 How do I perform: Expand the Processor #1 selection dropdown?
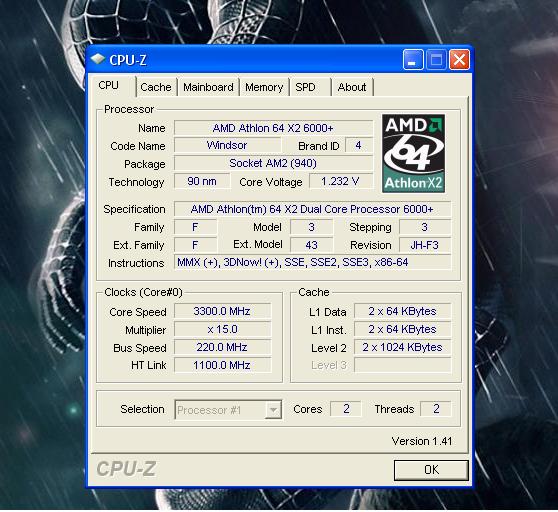pos(273,410)
